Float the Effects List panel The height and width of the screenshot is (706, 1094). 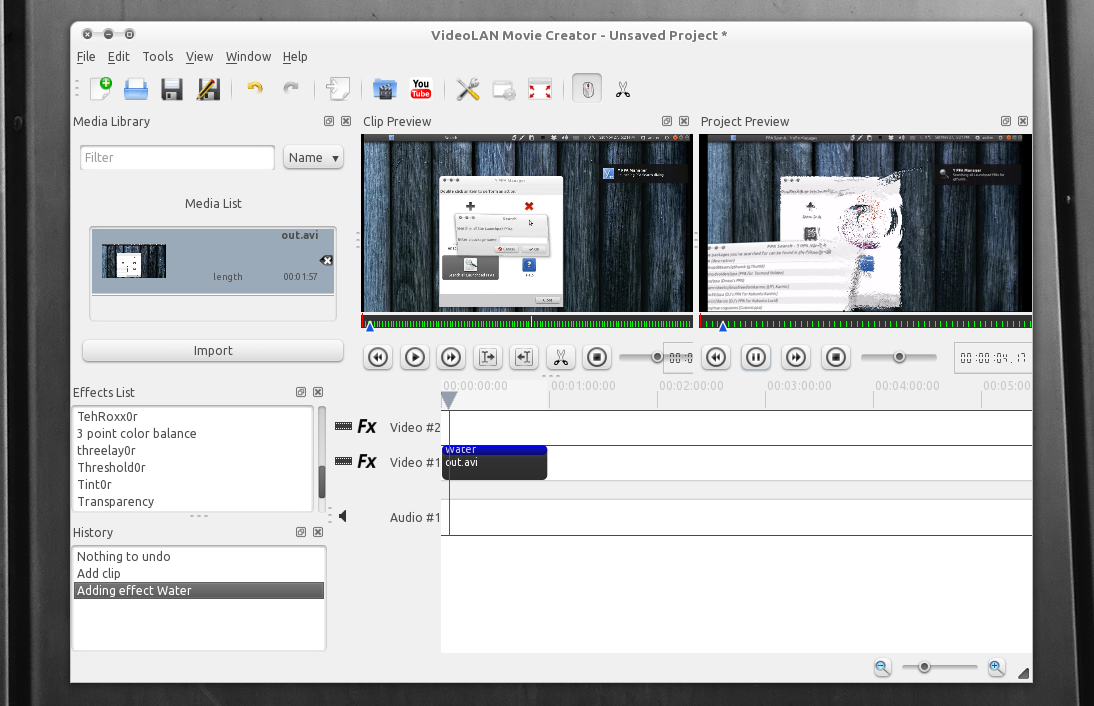tap(301, 393)
